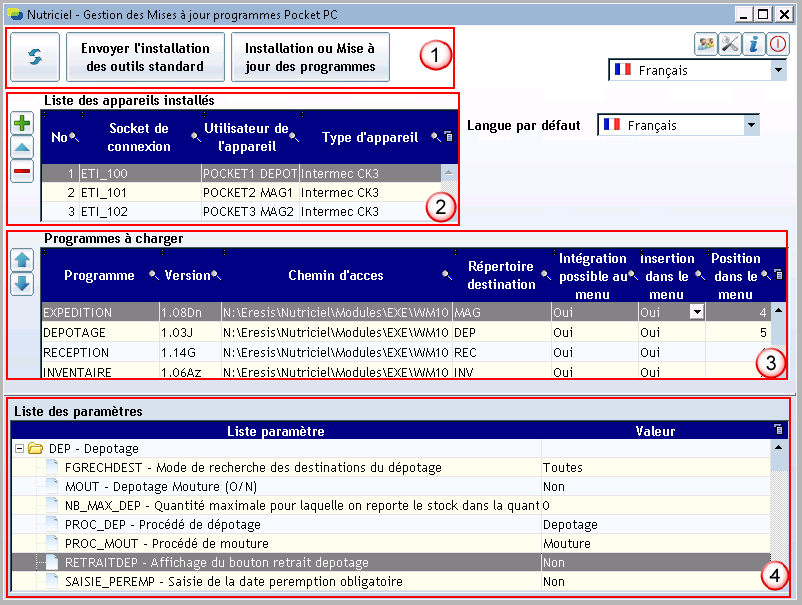
Task: Select the ETI_100 device row
Action: click(241, 173)
